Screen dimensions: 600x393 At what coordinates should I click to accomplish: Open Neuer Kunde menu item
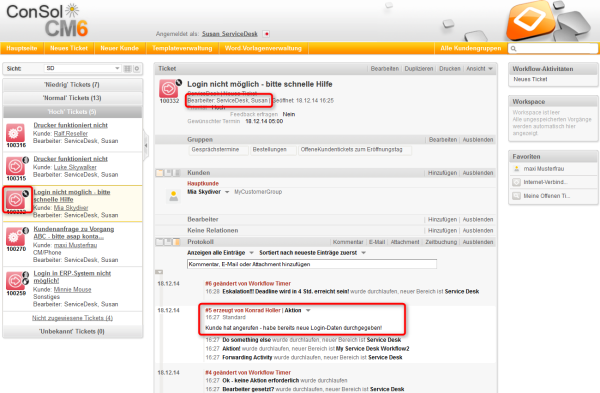pyautogui.click(x=120, y=48)
